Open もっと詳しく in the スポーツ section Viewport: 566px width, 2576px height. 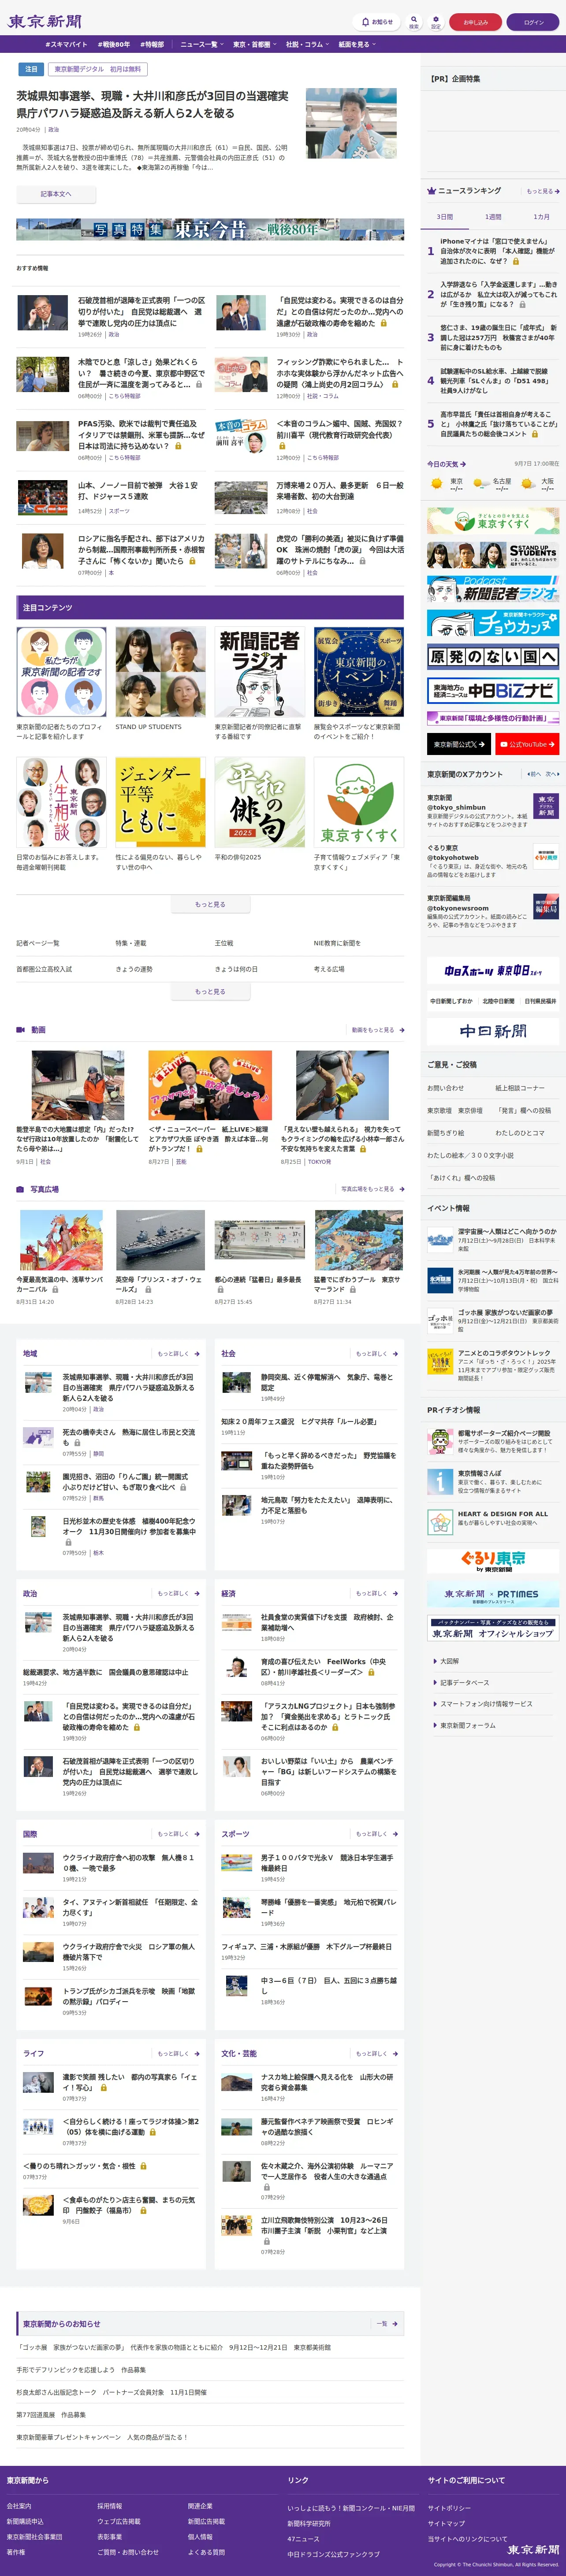(x=377, y=1834)
